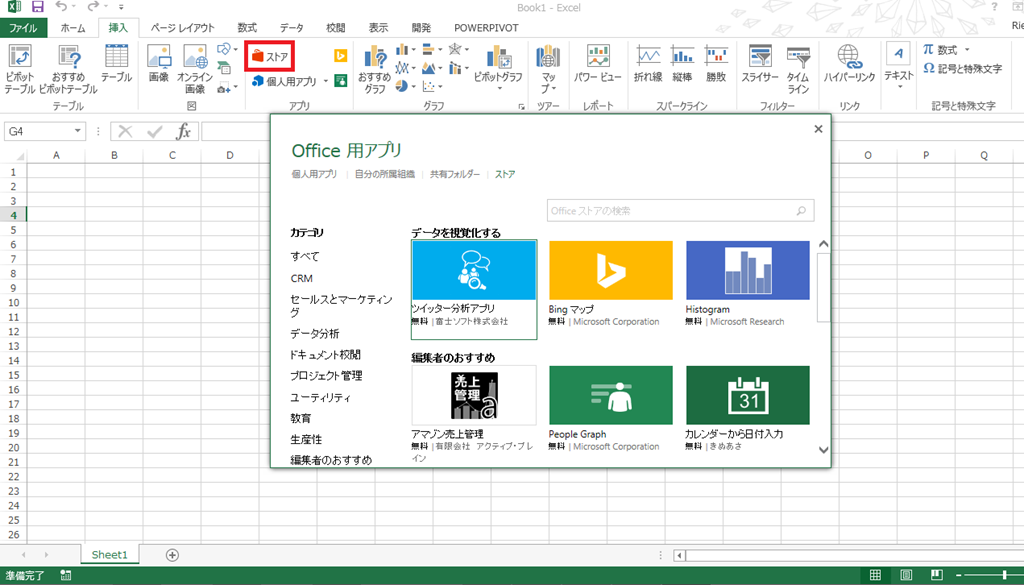Click the 画像 insert picture icon
The image size is (1024, 585).
pos(159,63)
